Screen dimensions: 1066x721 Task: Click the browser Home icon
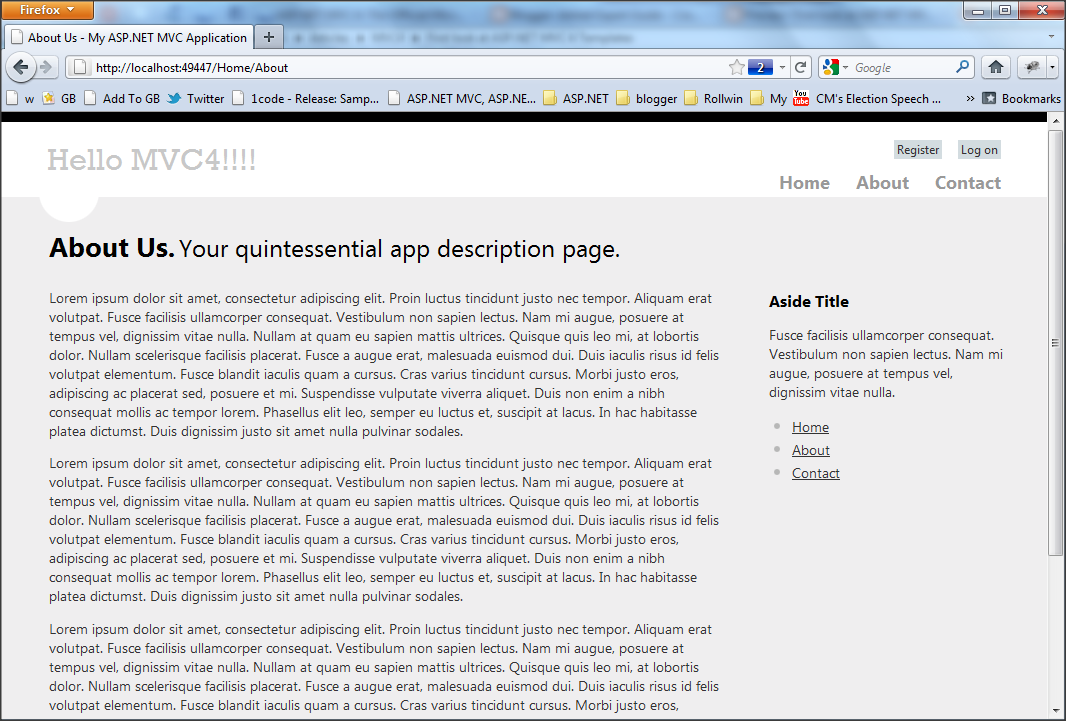(x=996, y=67)
